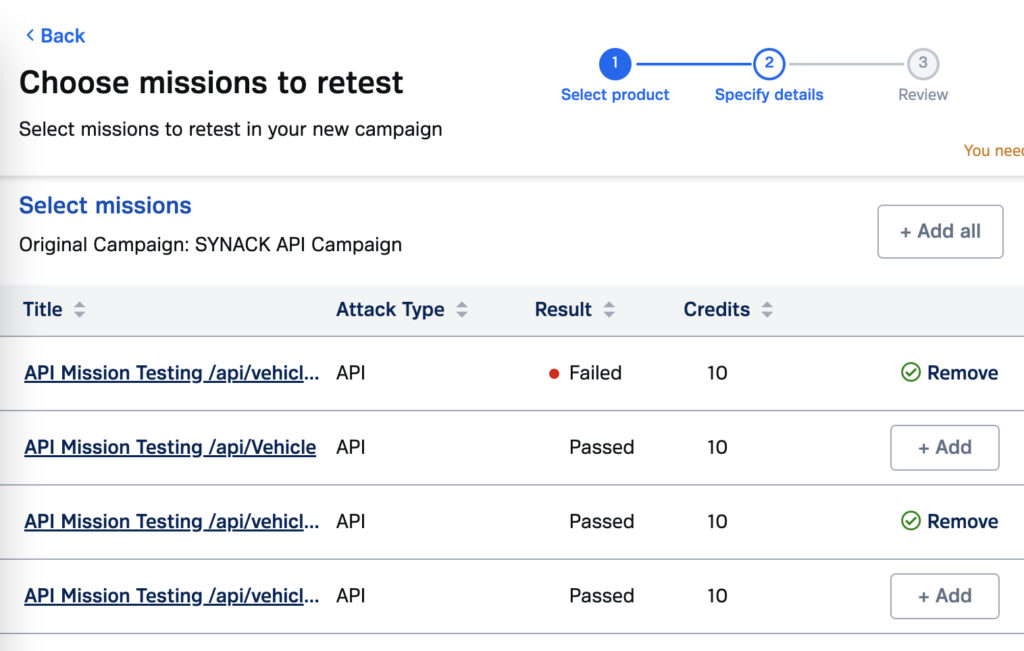This screenshot has width=1024, height=651.
Task: Sort table by Credits arrows
Action: tap(767, 310)
